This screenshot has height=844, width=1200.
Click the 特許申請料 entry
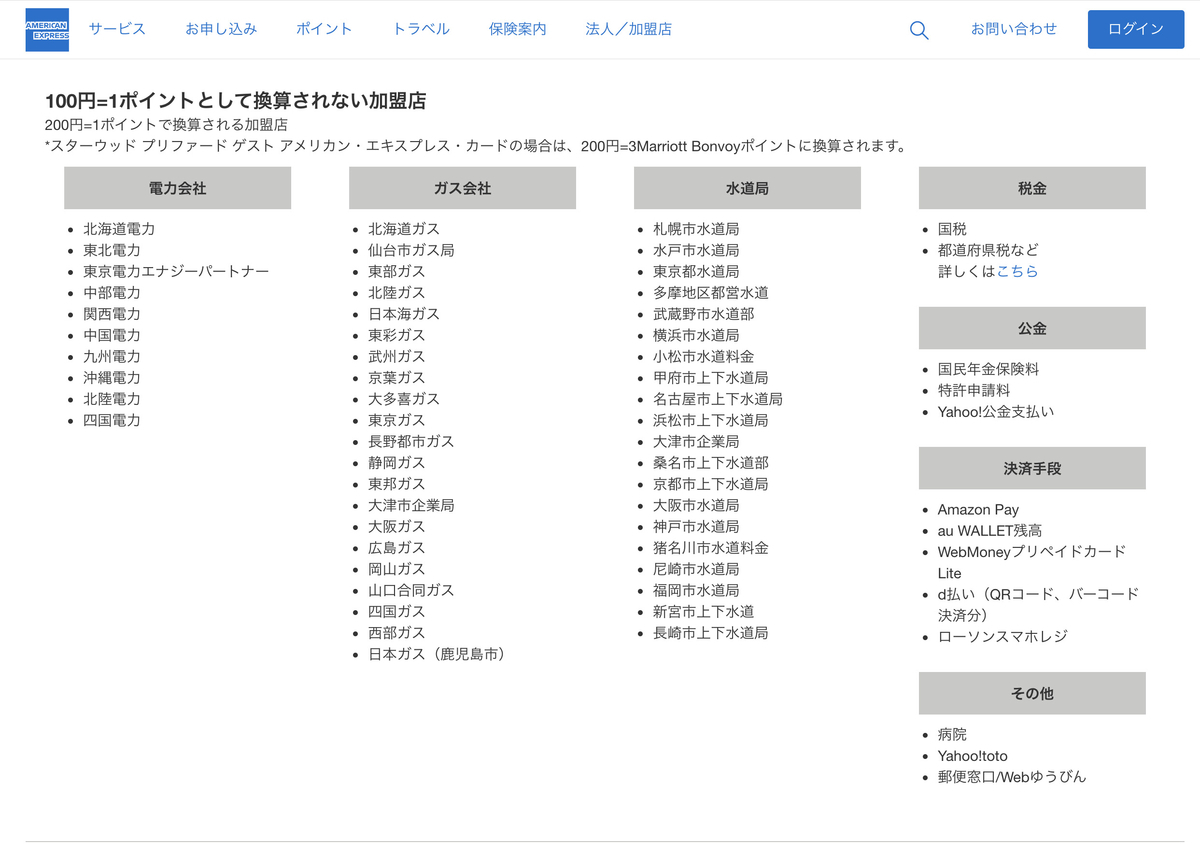tap(974, 390)
